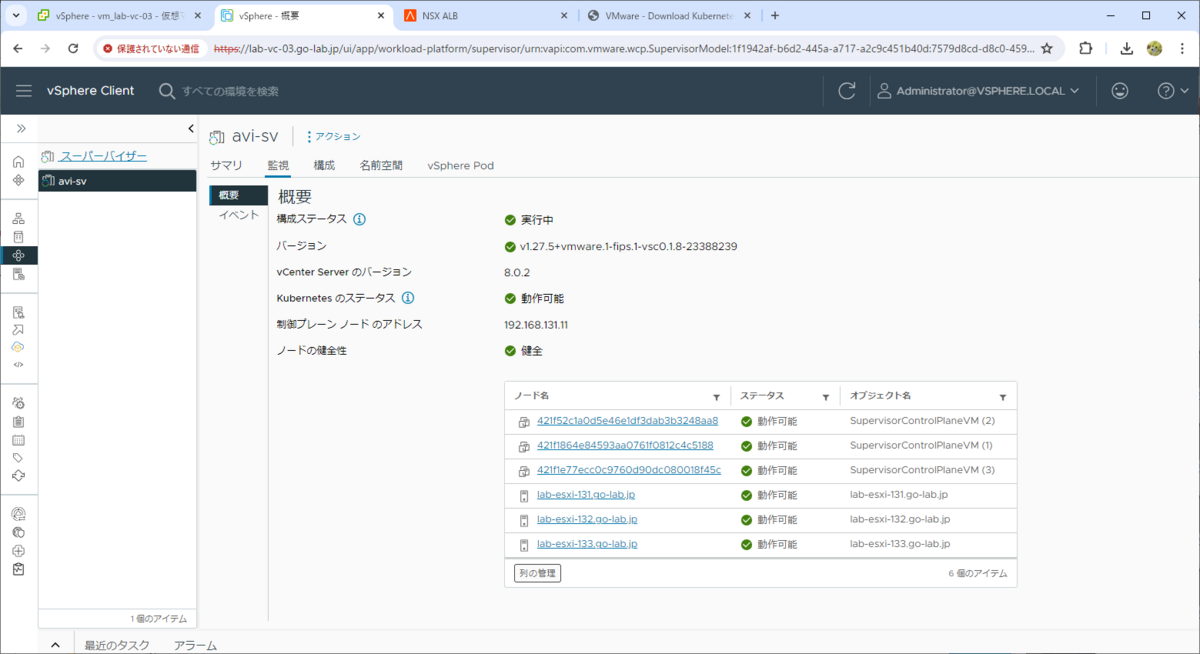
Task: Switch to VMware Download Kubernetes browser tab
Action: click(670, 15)
